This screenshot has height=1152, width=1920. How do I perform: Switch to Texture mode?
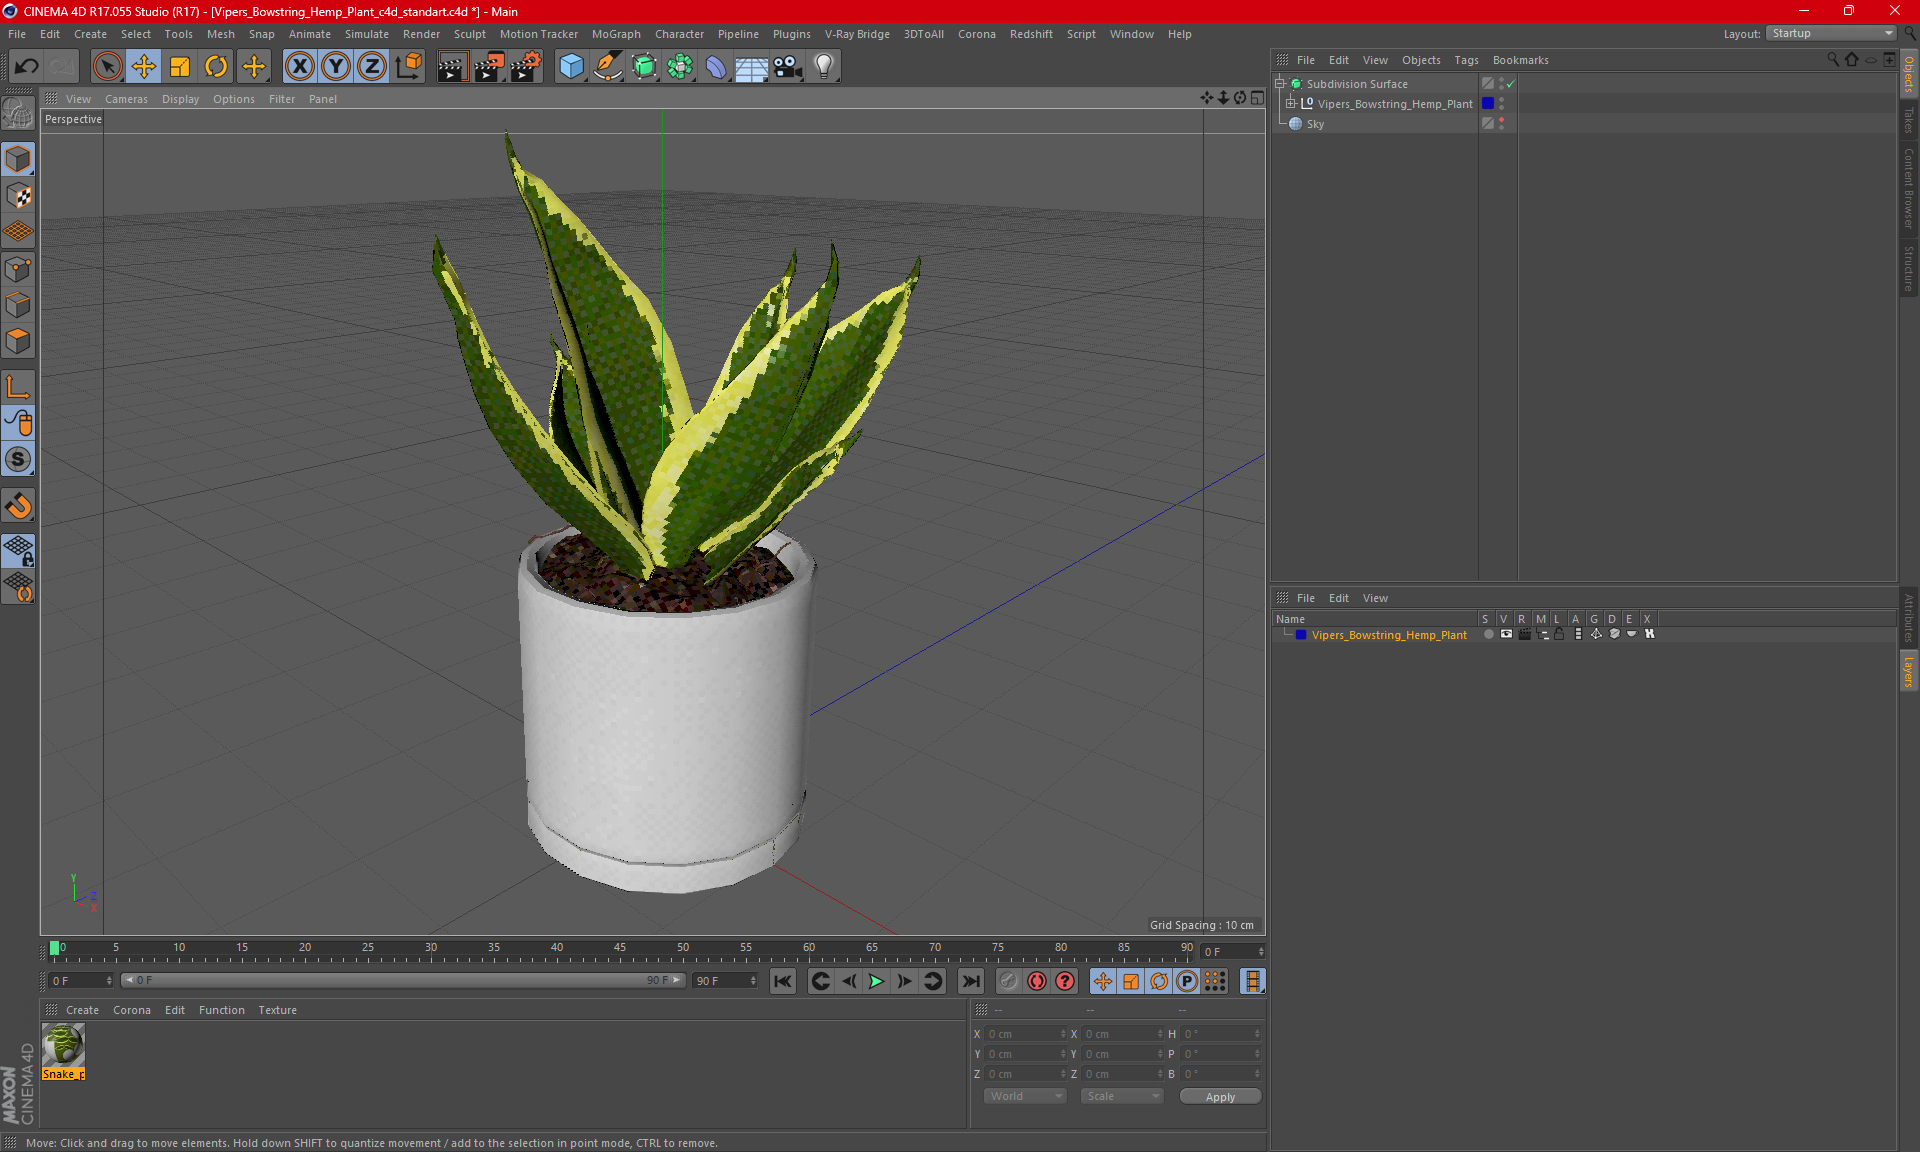pyautogui.click(x=18, y=196)
